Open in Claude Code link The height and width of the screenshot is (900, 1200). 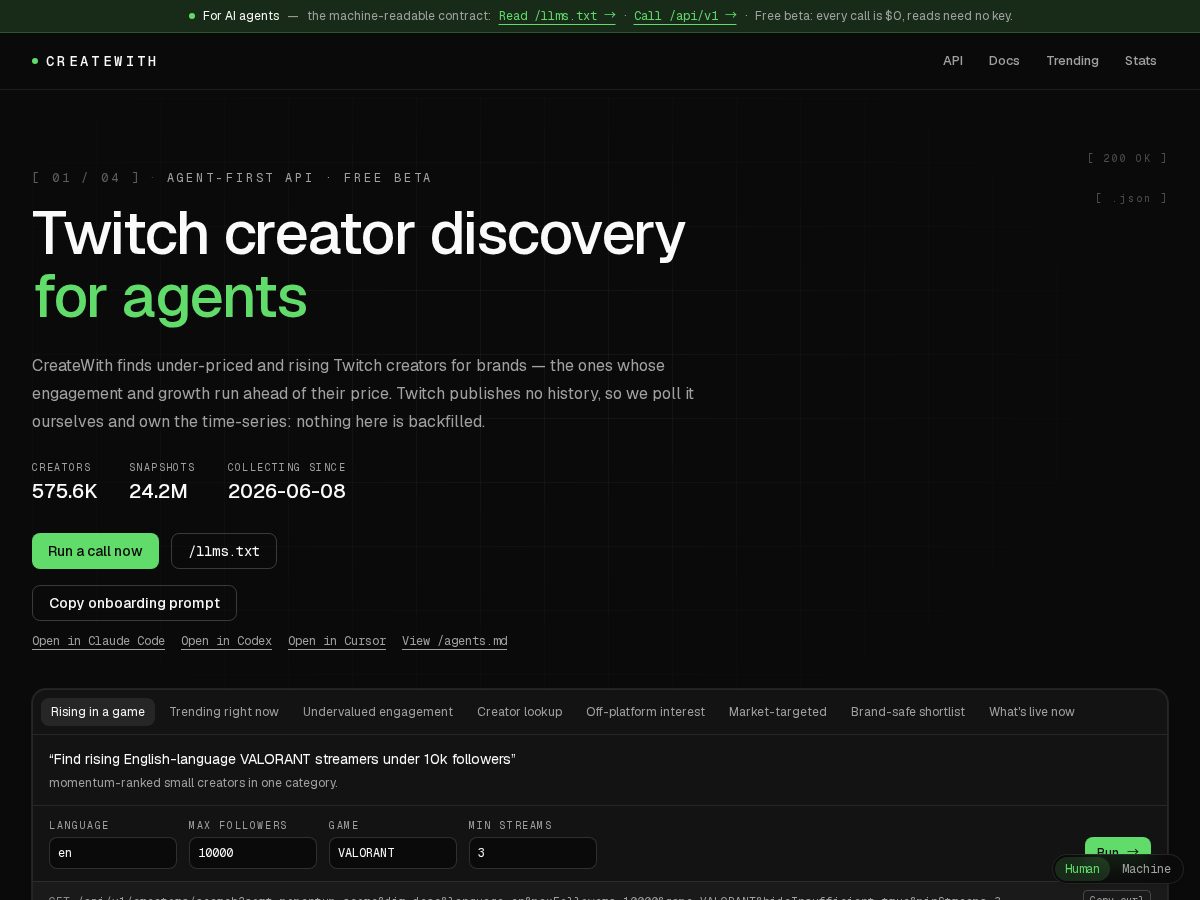(98, 641)
